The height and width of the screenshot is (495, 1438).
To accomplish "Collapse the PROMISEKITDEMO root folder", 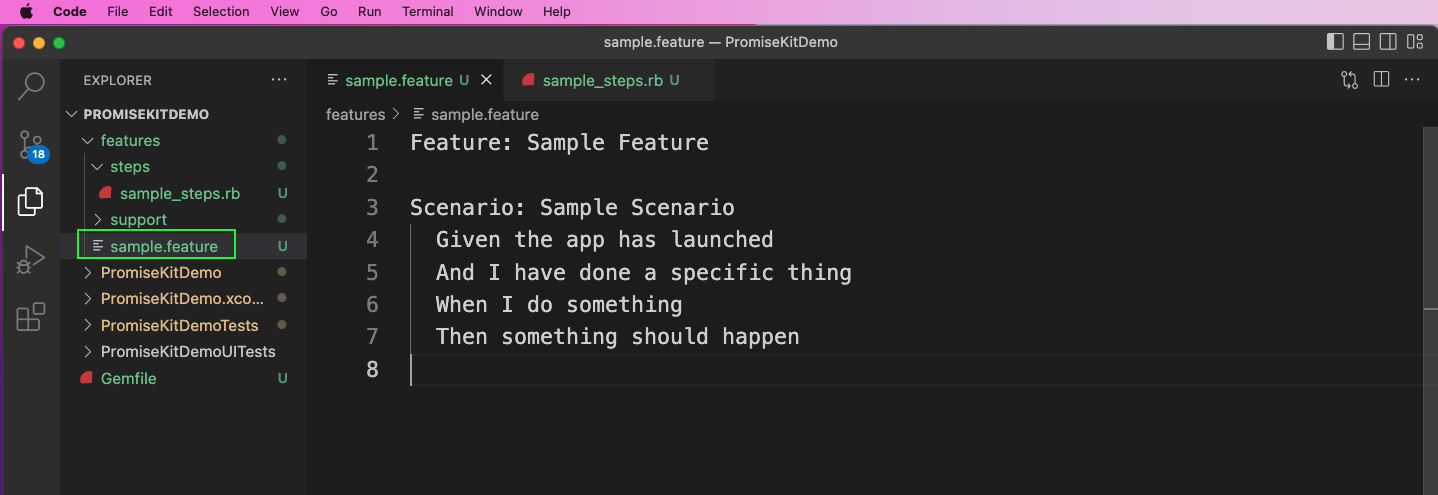I will (73, 114).
